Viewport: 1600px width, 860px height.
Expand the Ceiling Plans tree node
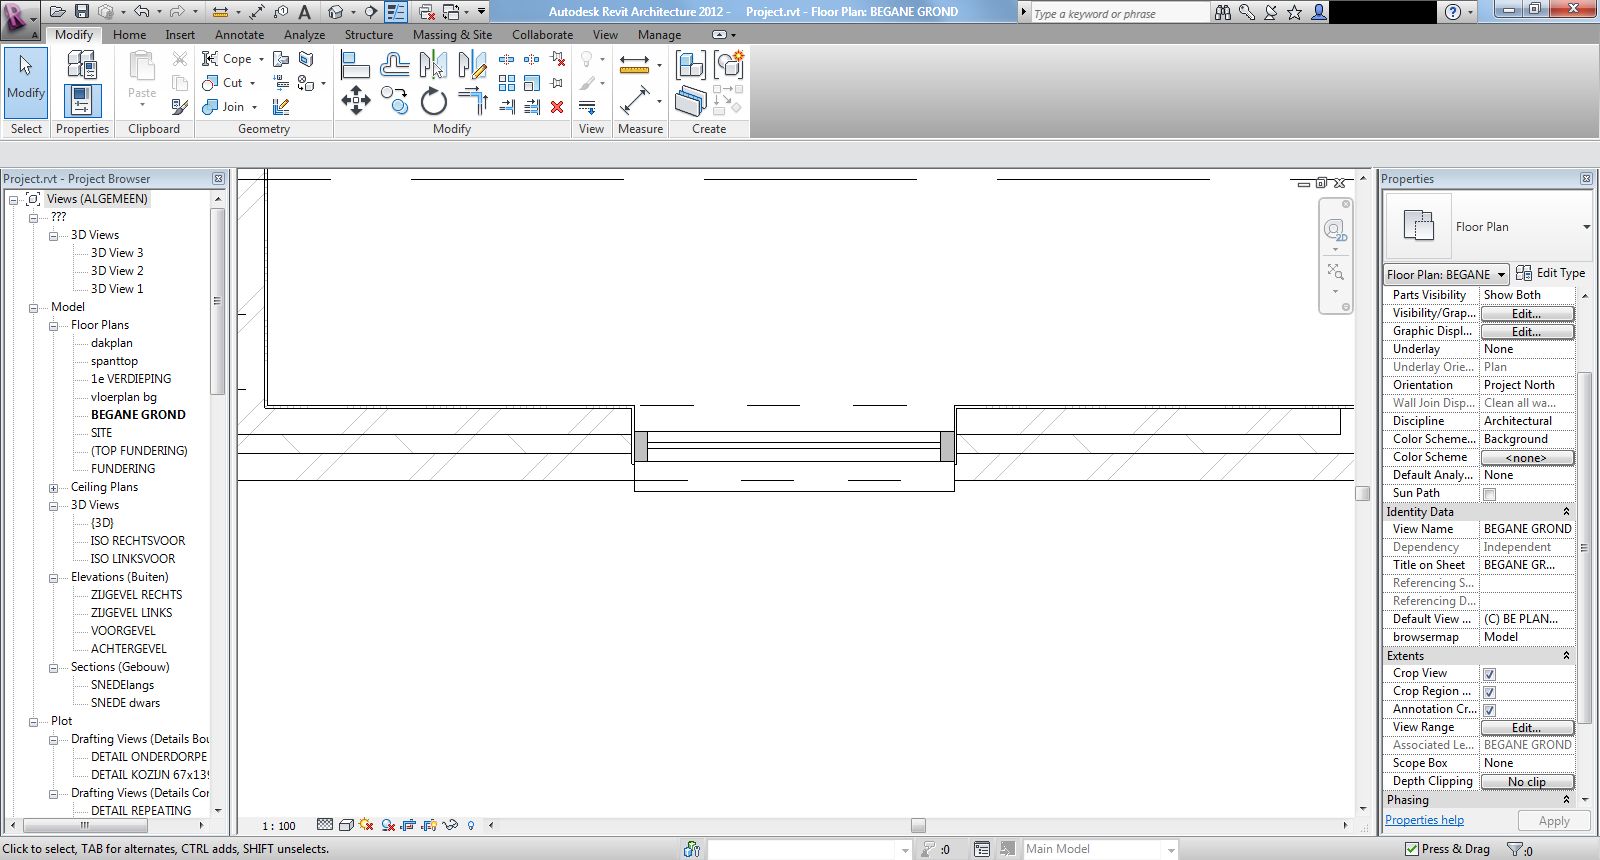pos(54,488)
